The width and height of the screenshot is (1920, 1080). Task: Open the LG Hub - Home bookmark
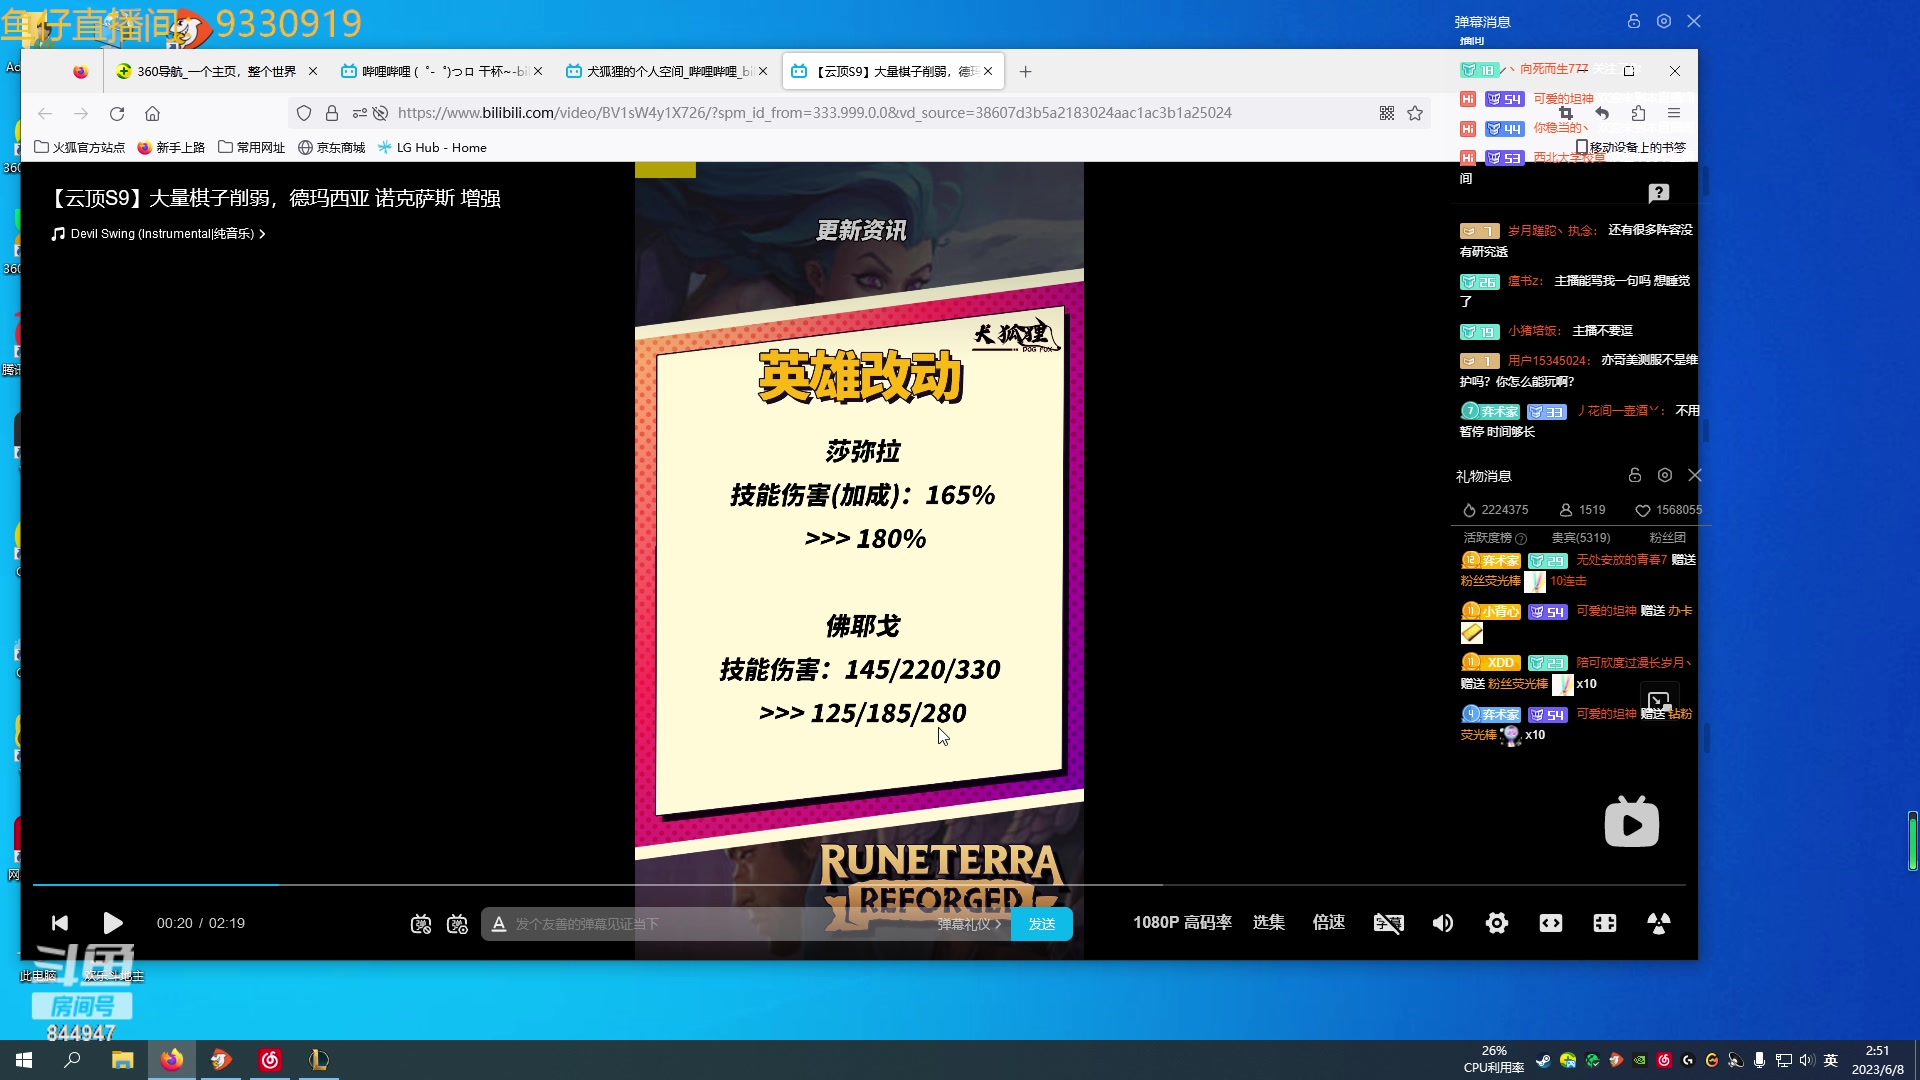432,147
